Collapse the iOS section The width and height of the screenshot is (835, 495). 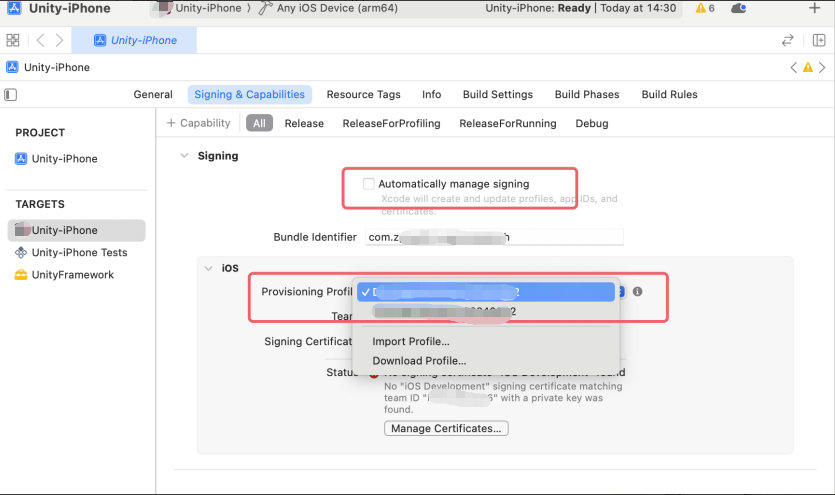pyautogui.click(x=208, y=268)
